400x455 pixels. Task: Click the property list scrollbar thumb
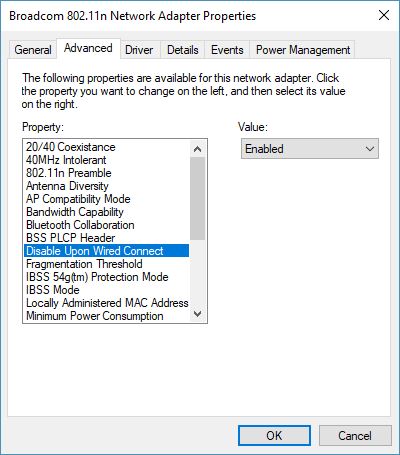[x=198, y=198]
